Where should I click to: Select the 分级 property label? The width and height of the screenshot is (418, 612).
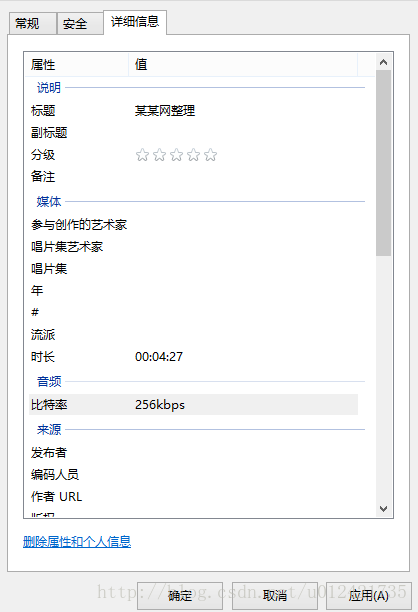click(x=43, y=155)
